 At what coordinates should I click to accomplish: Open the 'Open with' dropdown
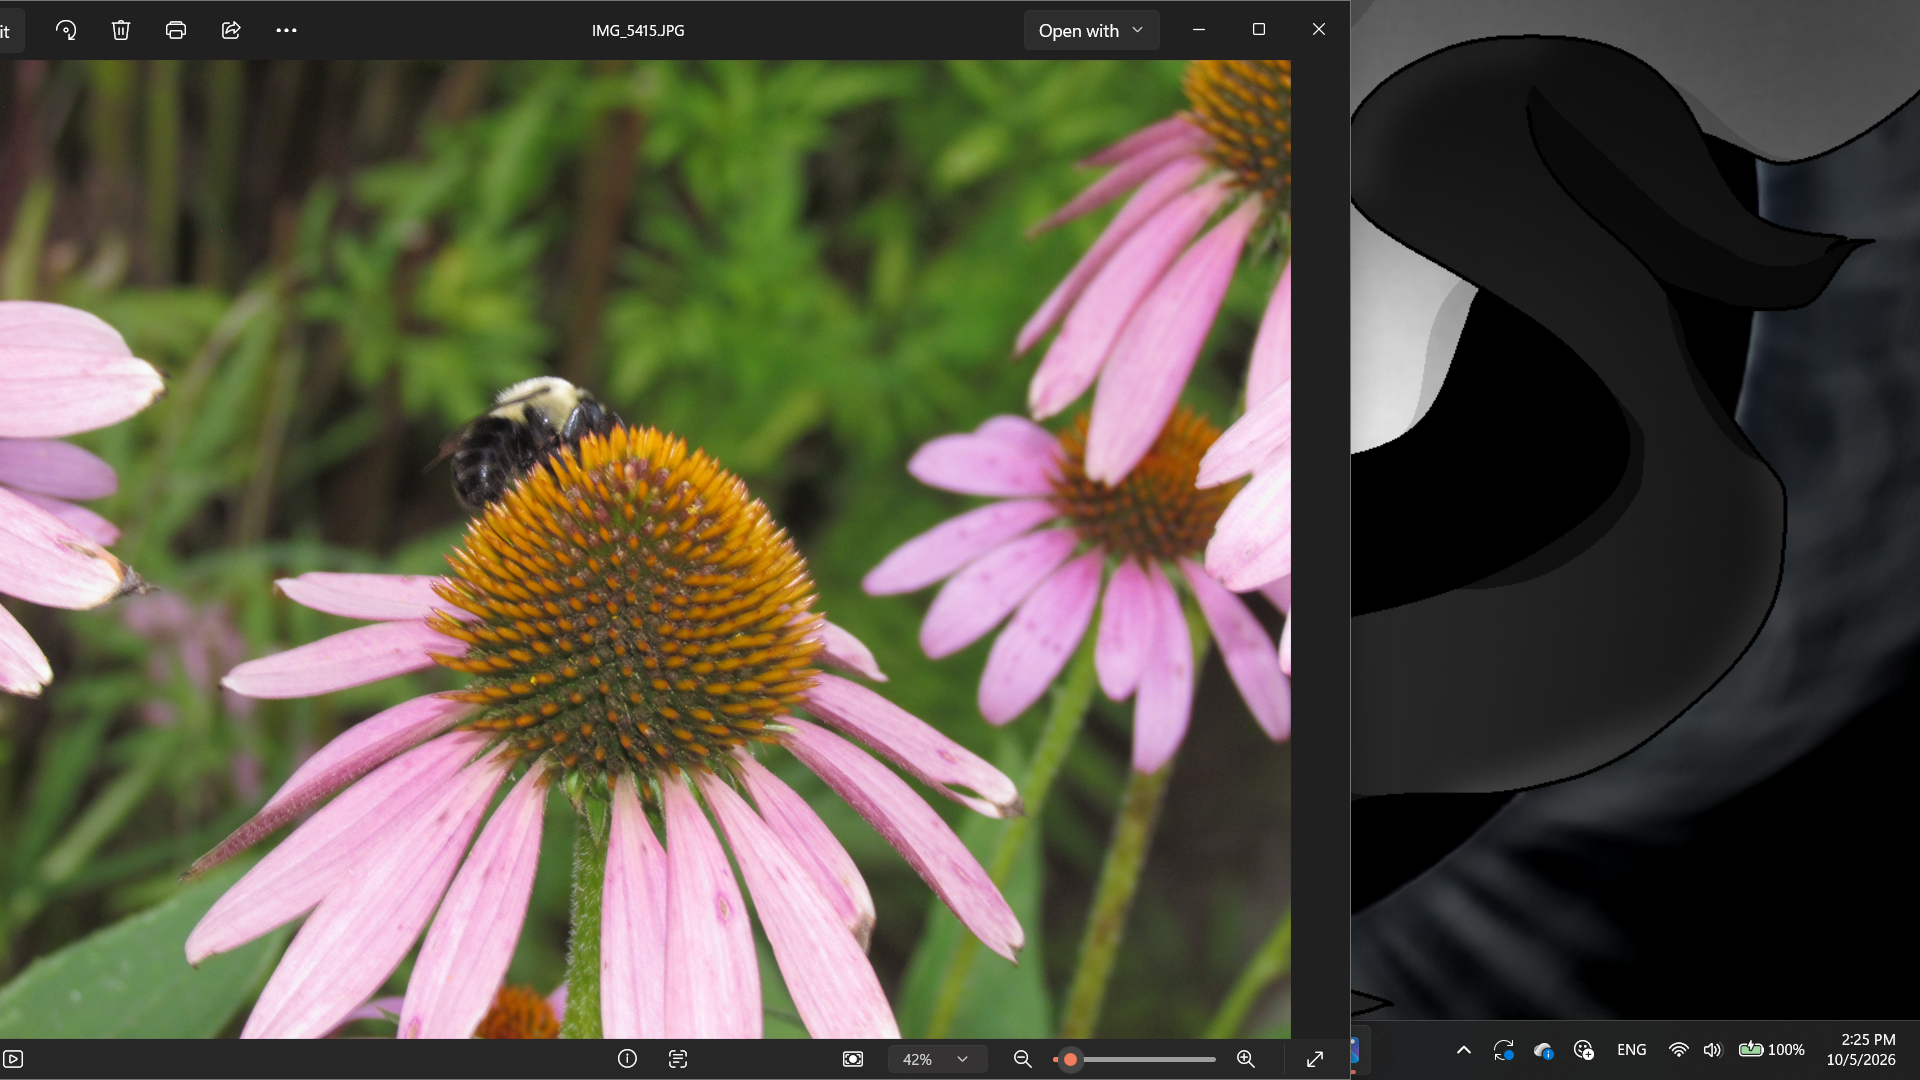pyautogui.click(x=1091, y=30)
